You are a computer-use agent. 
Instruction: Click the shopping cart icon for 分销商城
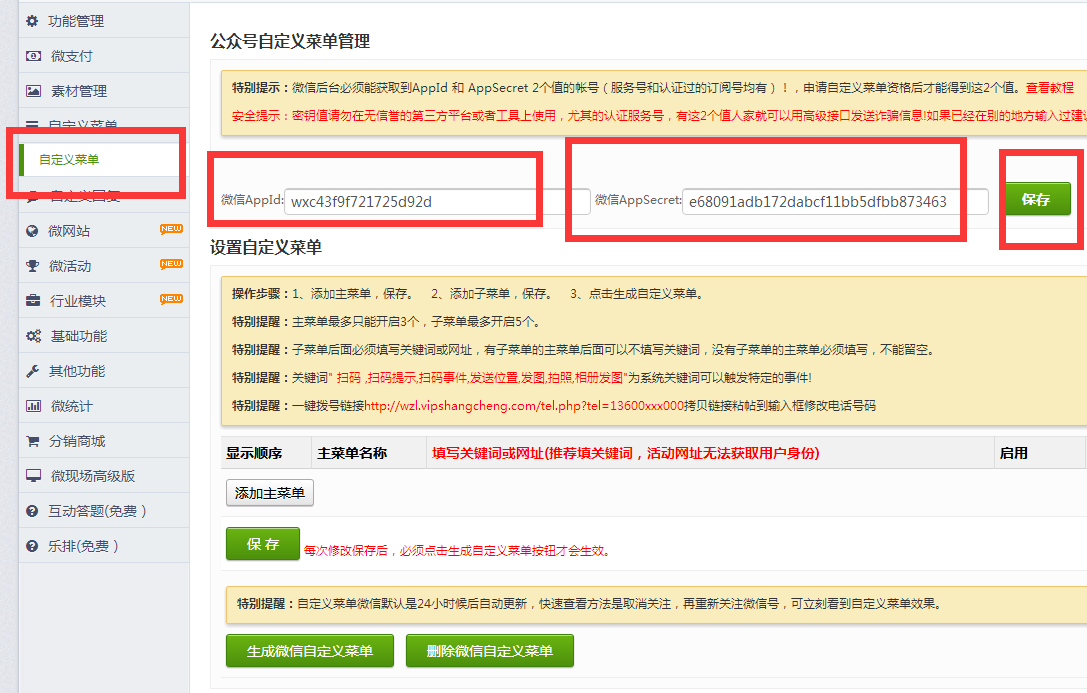point(33,441)
